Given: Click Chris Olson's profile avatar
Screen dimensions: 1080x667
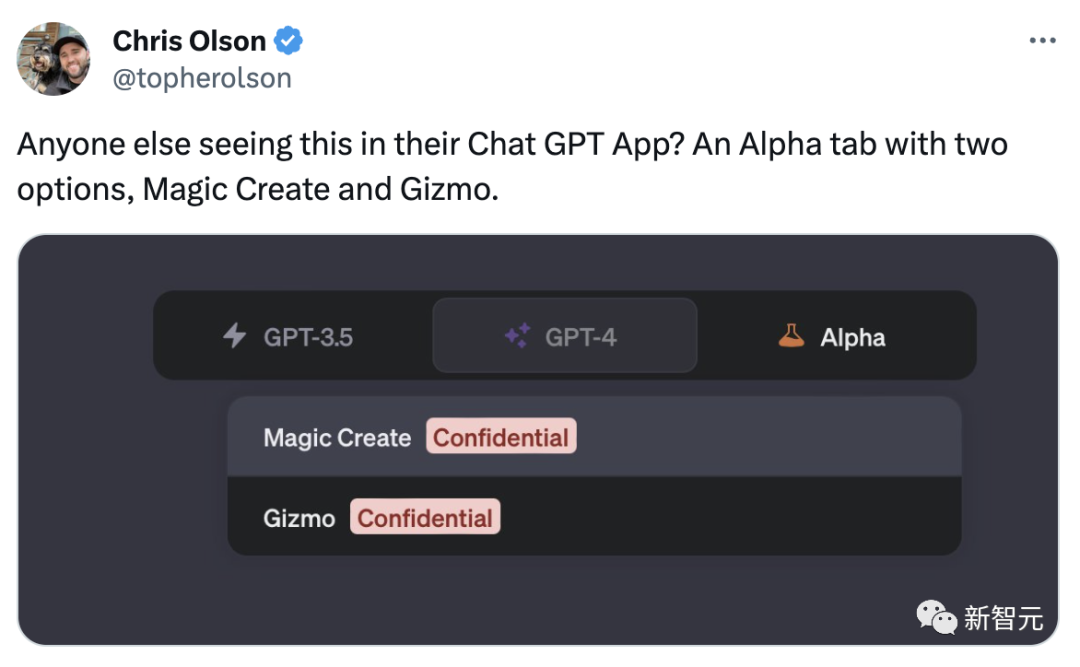Looking at the screenshot, I should pos(54,59).
